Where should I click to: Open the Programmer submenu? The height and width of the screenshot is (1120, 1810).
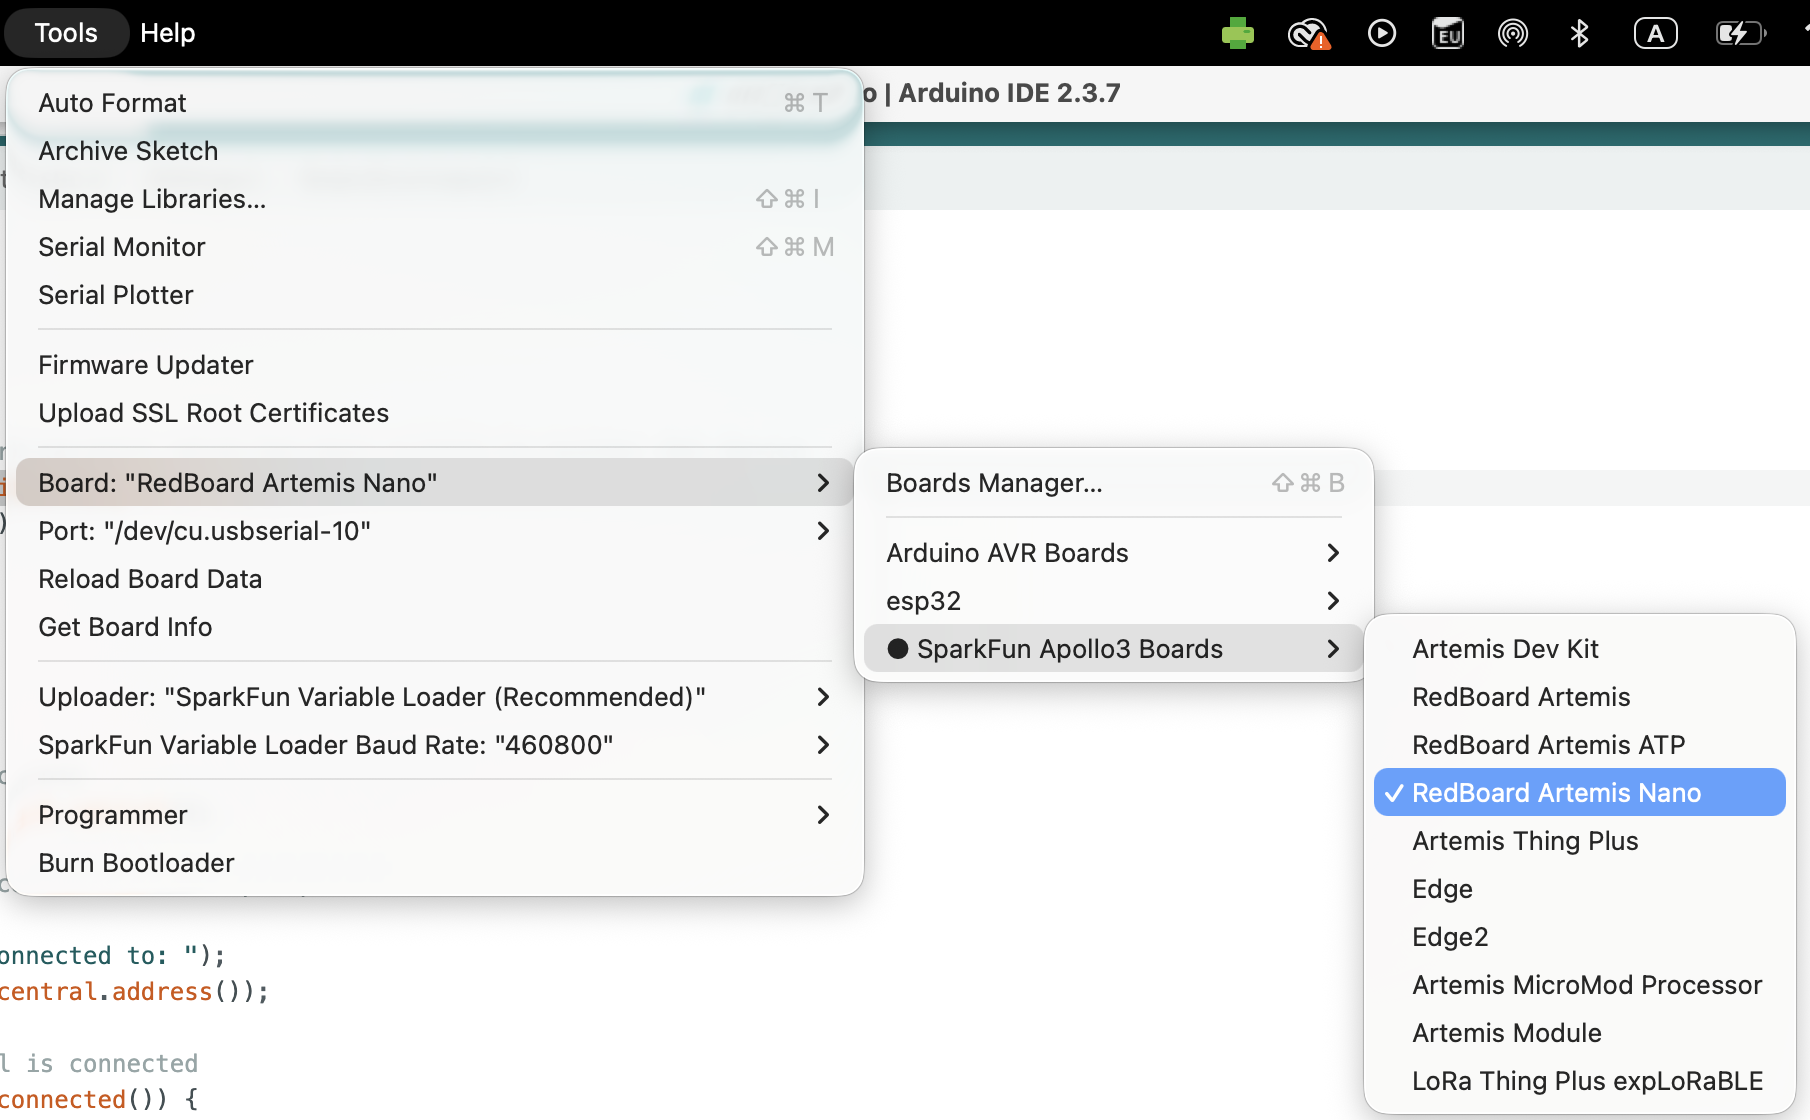point(113,815)
